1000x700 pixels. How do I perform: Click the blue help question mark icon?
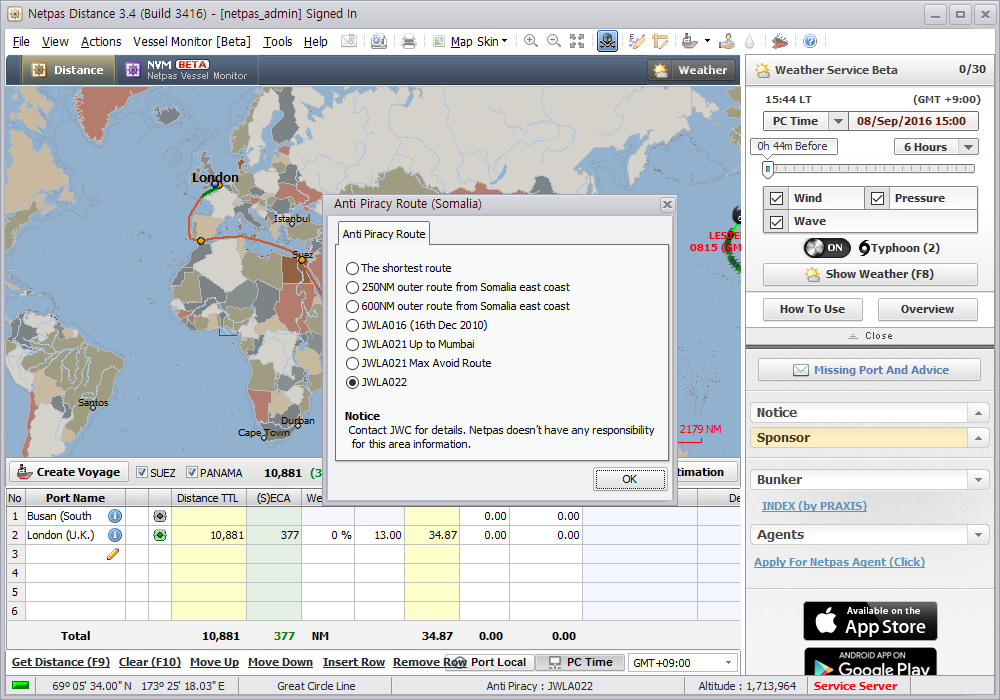point(810,41)
